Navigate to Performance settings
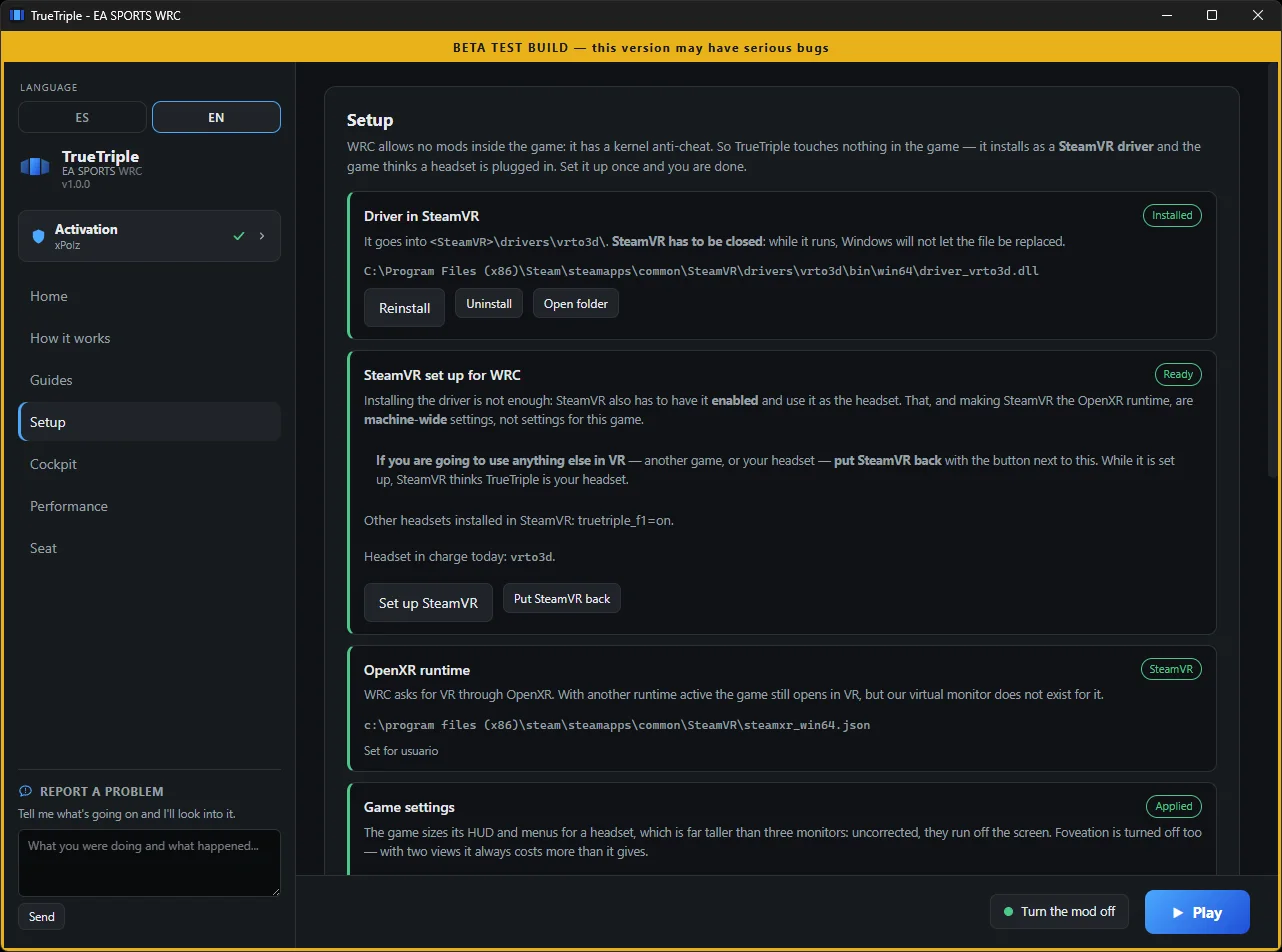This screenshot has width=1282, height=952. pyautogui.click(x=149, y=506)
